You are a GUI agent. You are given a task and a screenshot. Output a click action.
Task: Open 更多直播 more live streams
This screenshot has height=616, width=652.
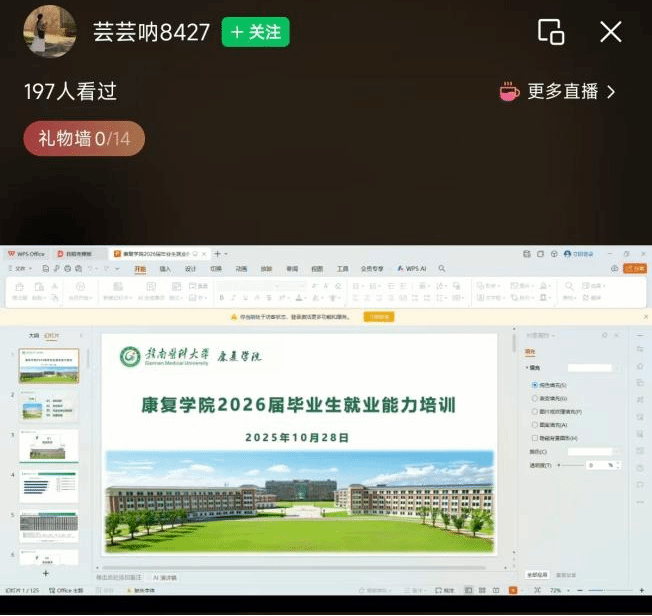[558, 92]
